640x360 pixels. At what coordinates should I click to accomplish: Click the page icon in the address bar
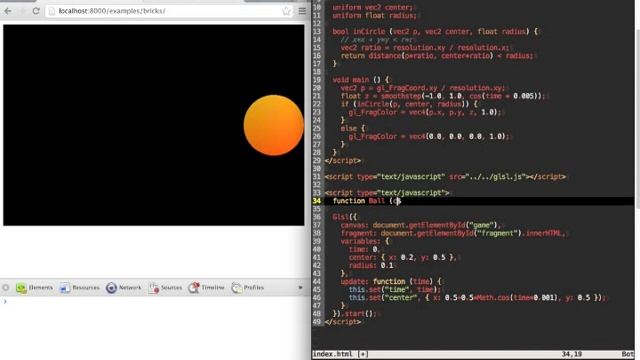pos(52,11)
